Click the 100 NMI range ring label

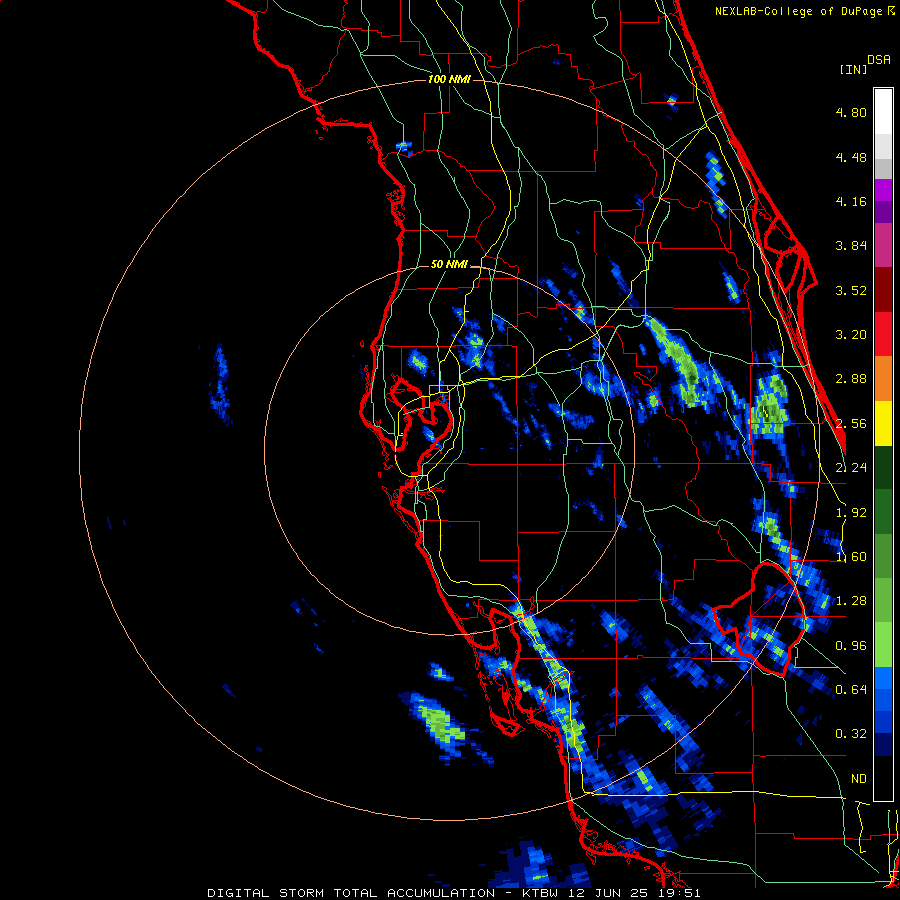tap(449, 79)
